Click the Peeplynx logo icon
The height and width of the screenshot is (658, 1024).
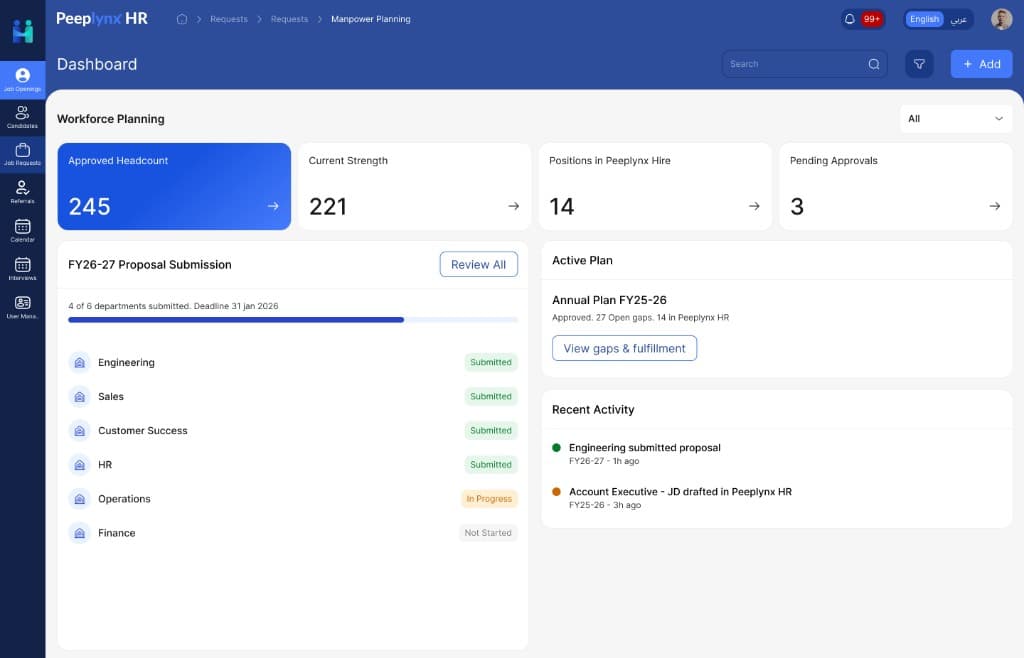coord(23,31)
